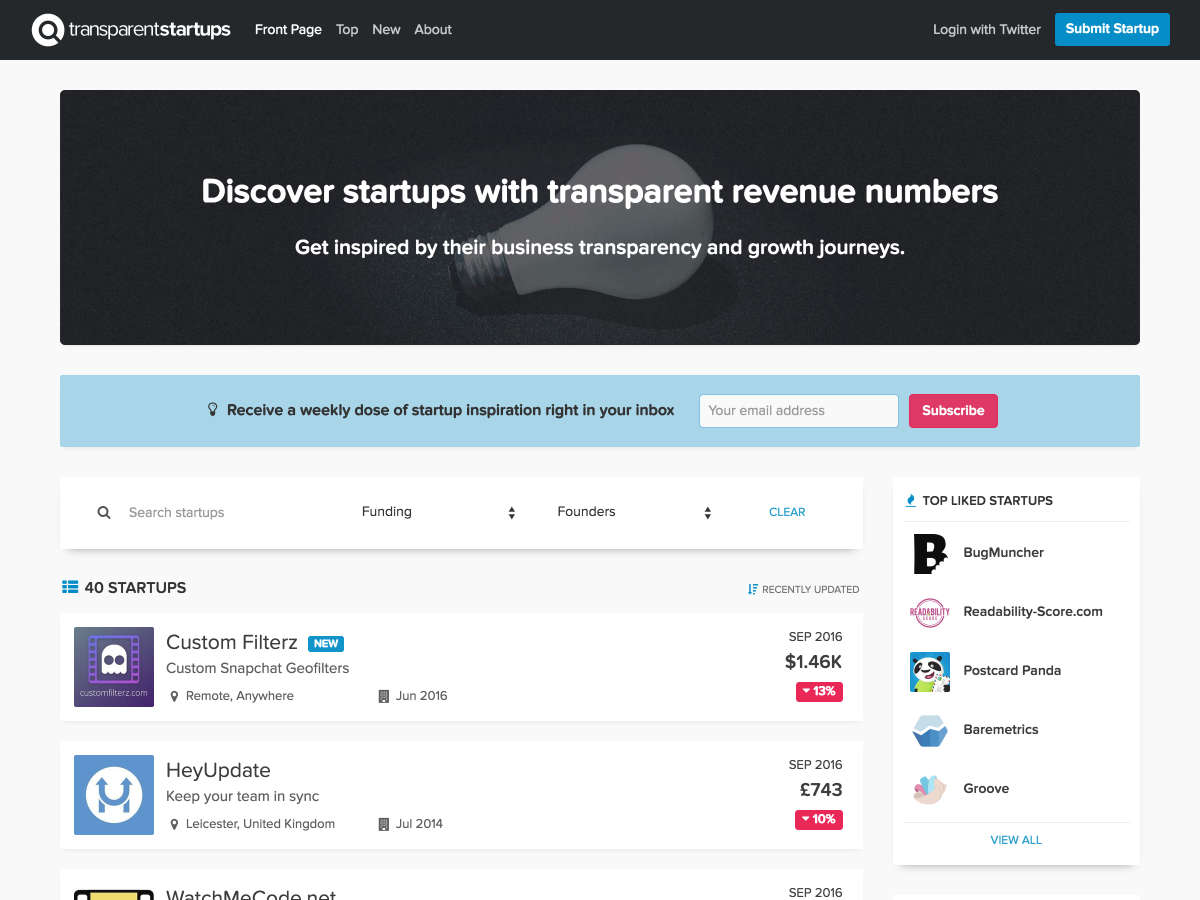Expand the Funding dropdown

tap(438, 512)
